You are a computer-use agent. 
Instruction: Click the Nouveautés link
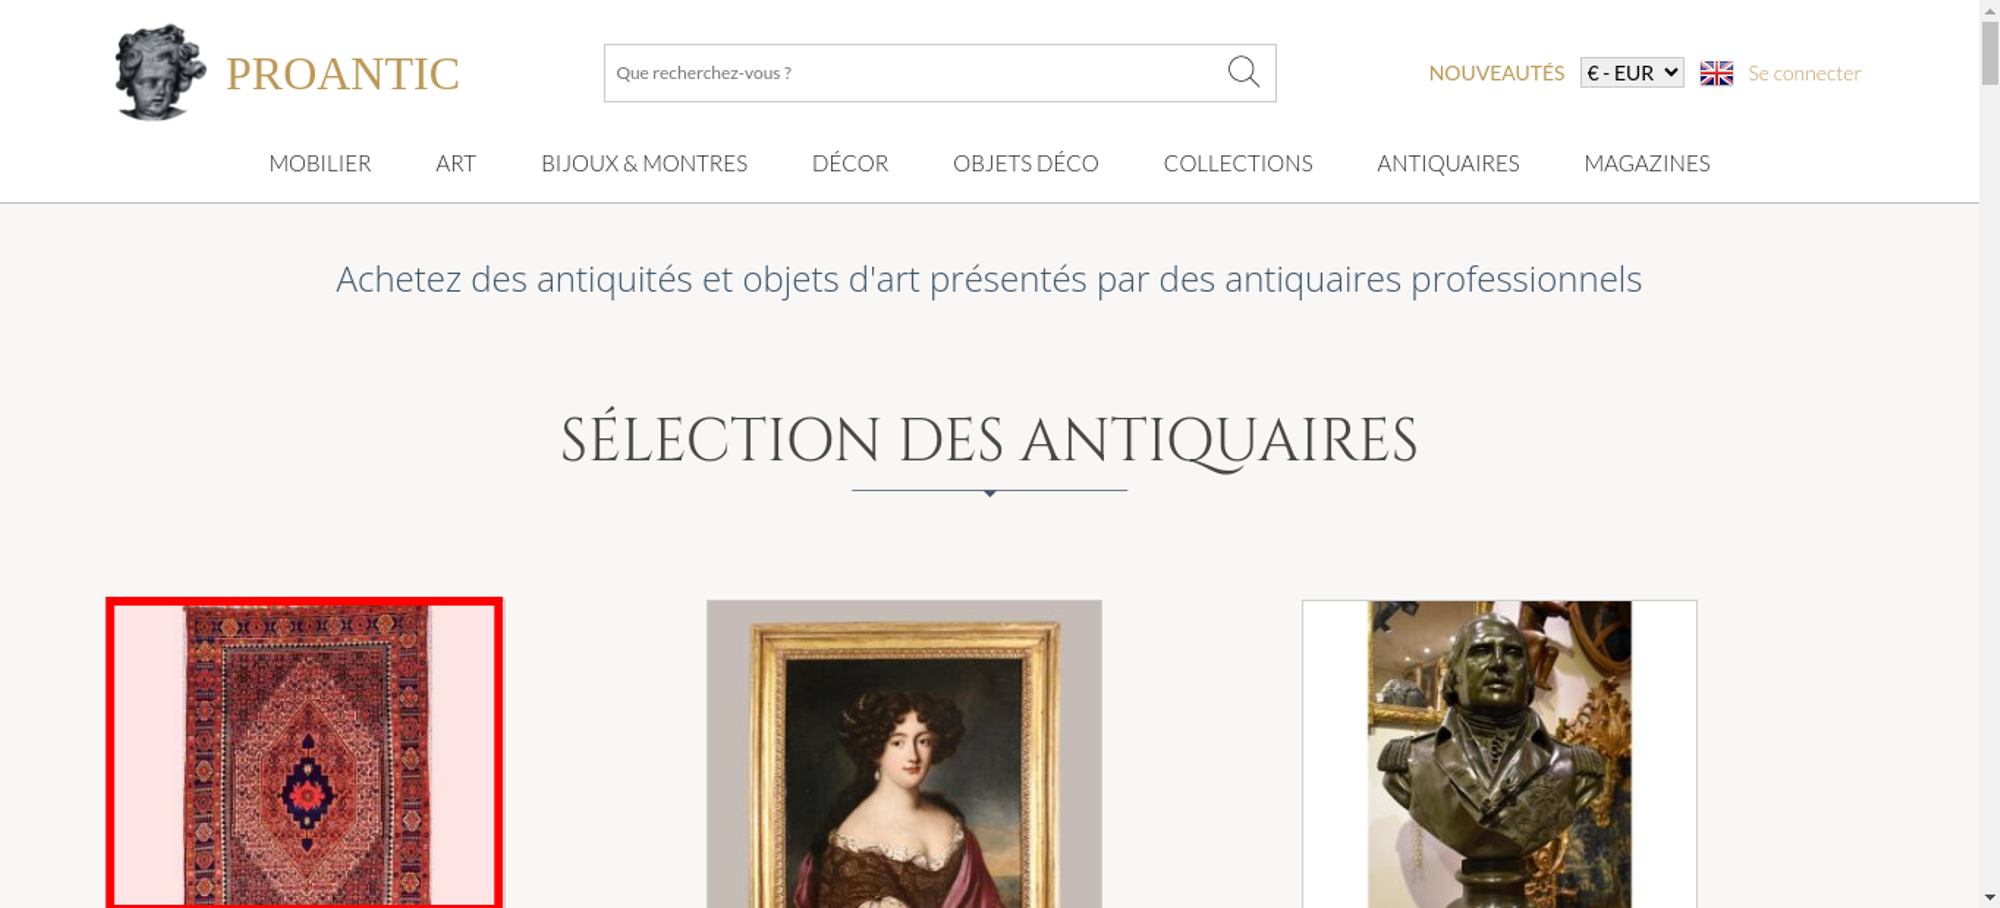click(1496, 73)
